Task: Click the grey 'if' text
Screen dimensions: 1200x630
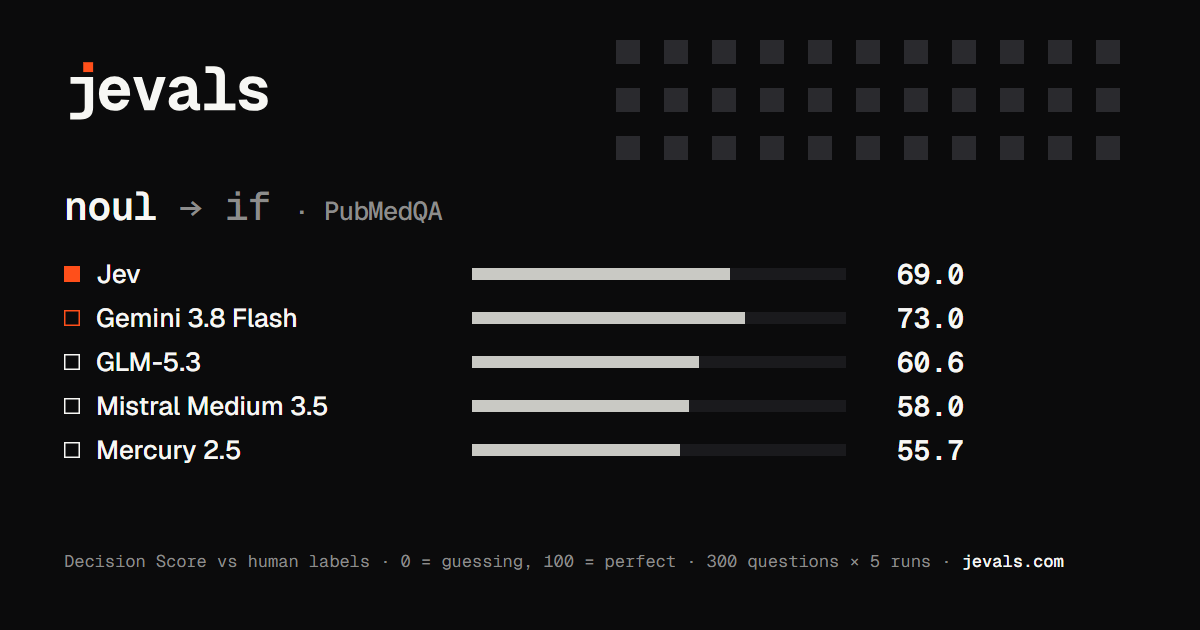Action: point(248,207)
